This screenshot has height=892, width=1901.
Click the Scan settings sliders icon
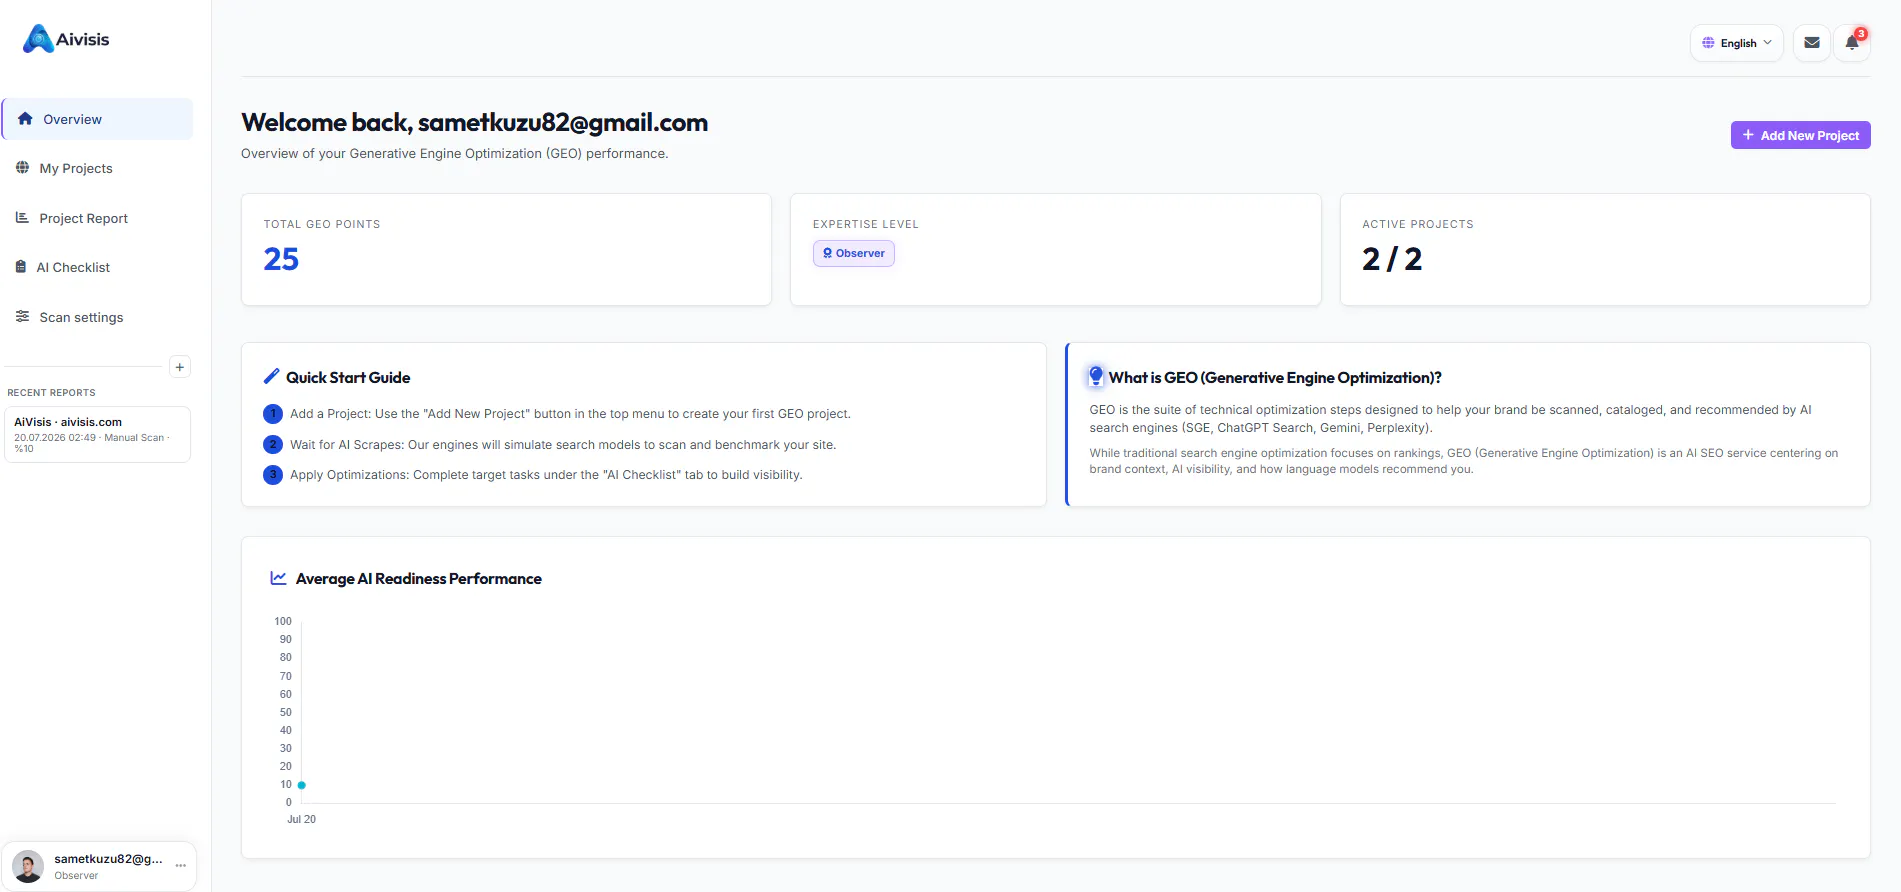click(x=22, y=316)
